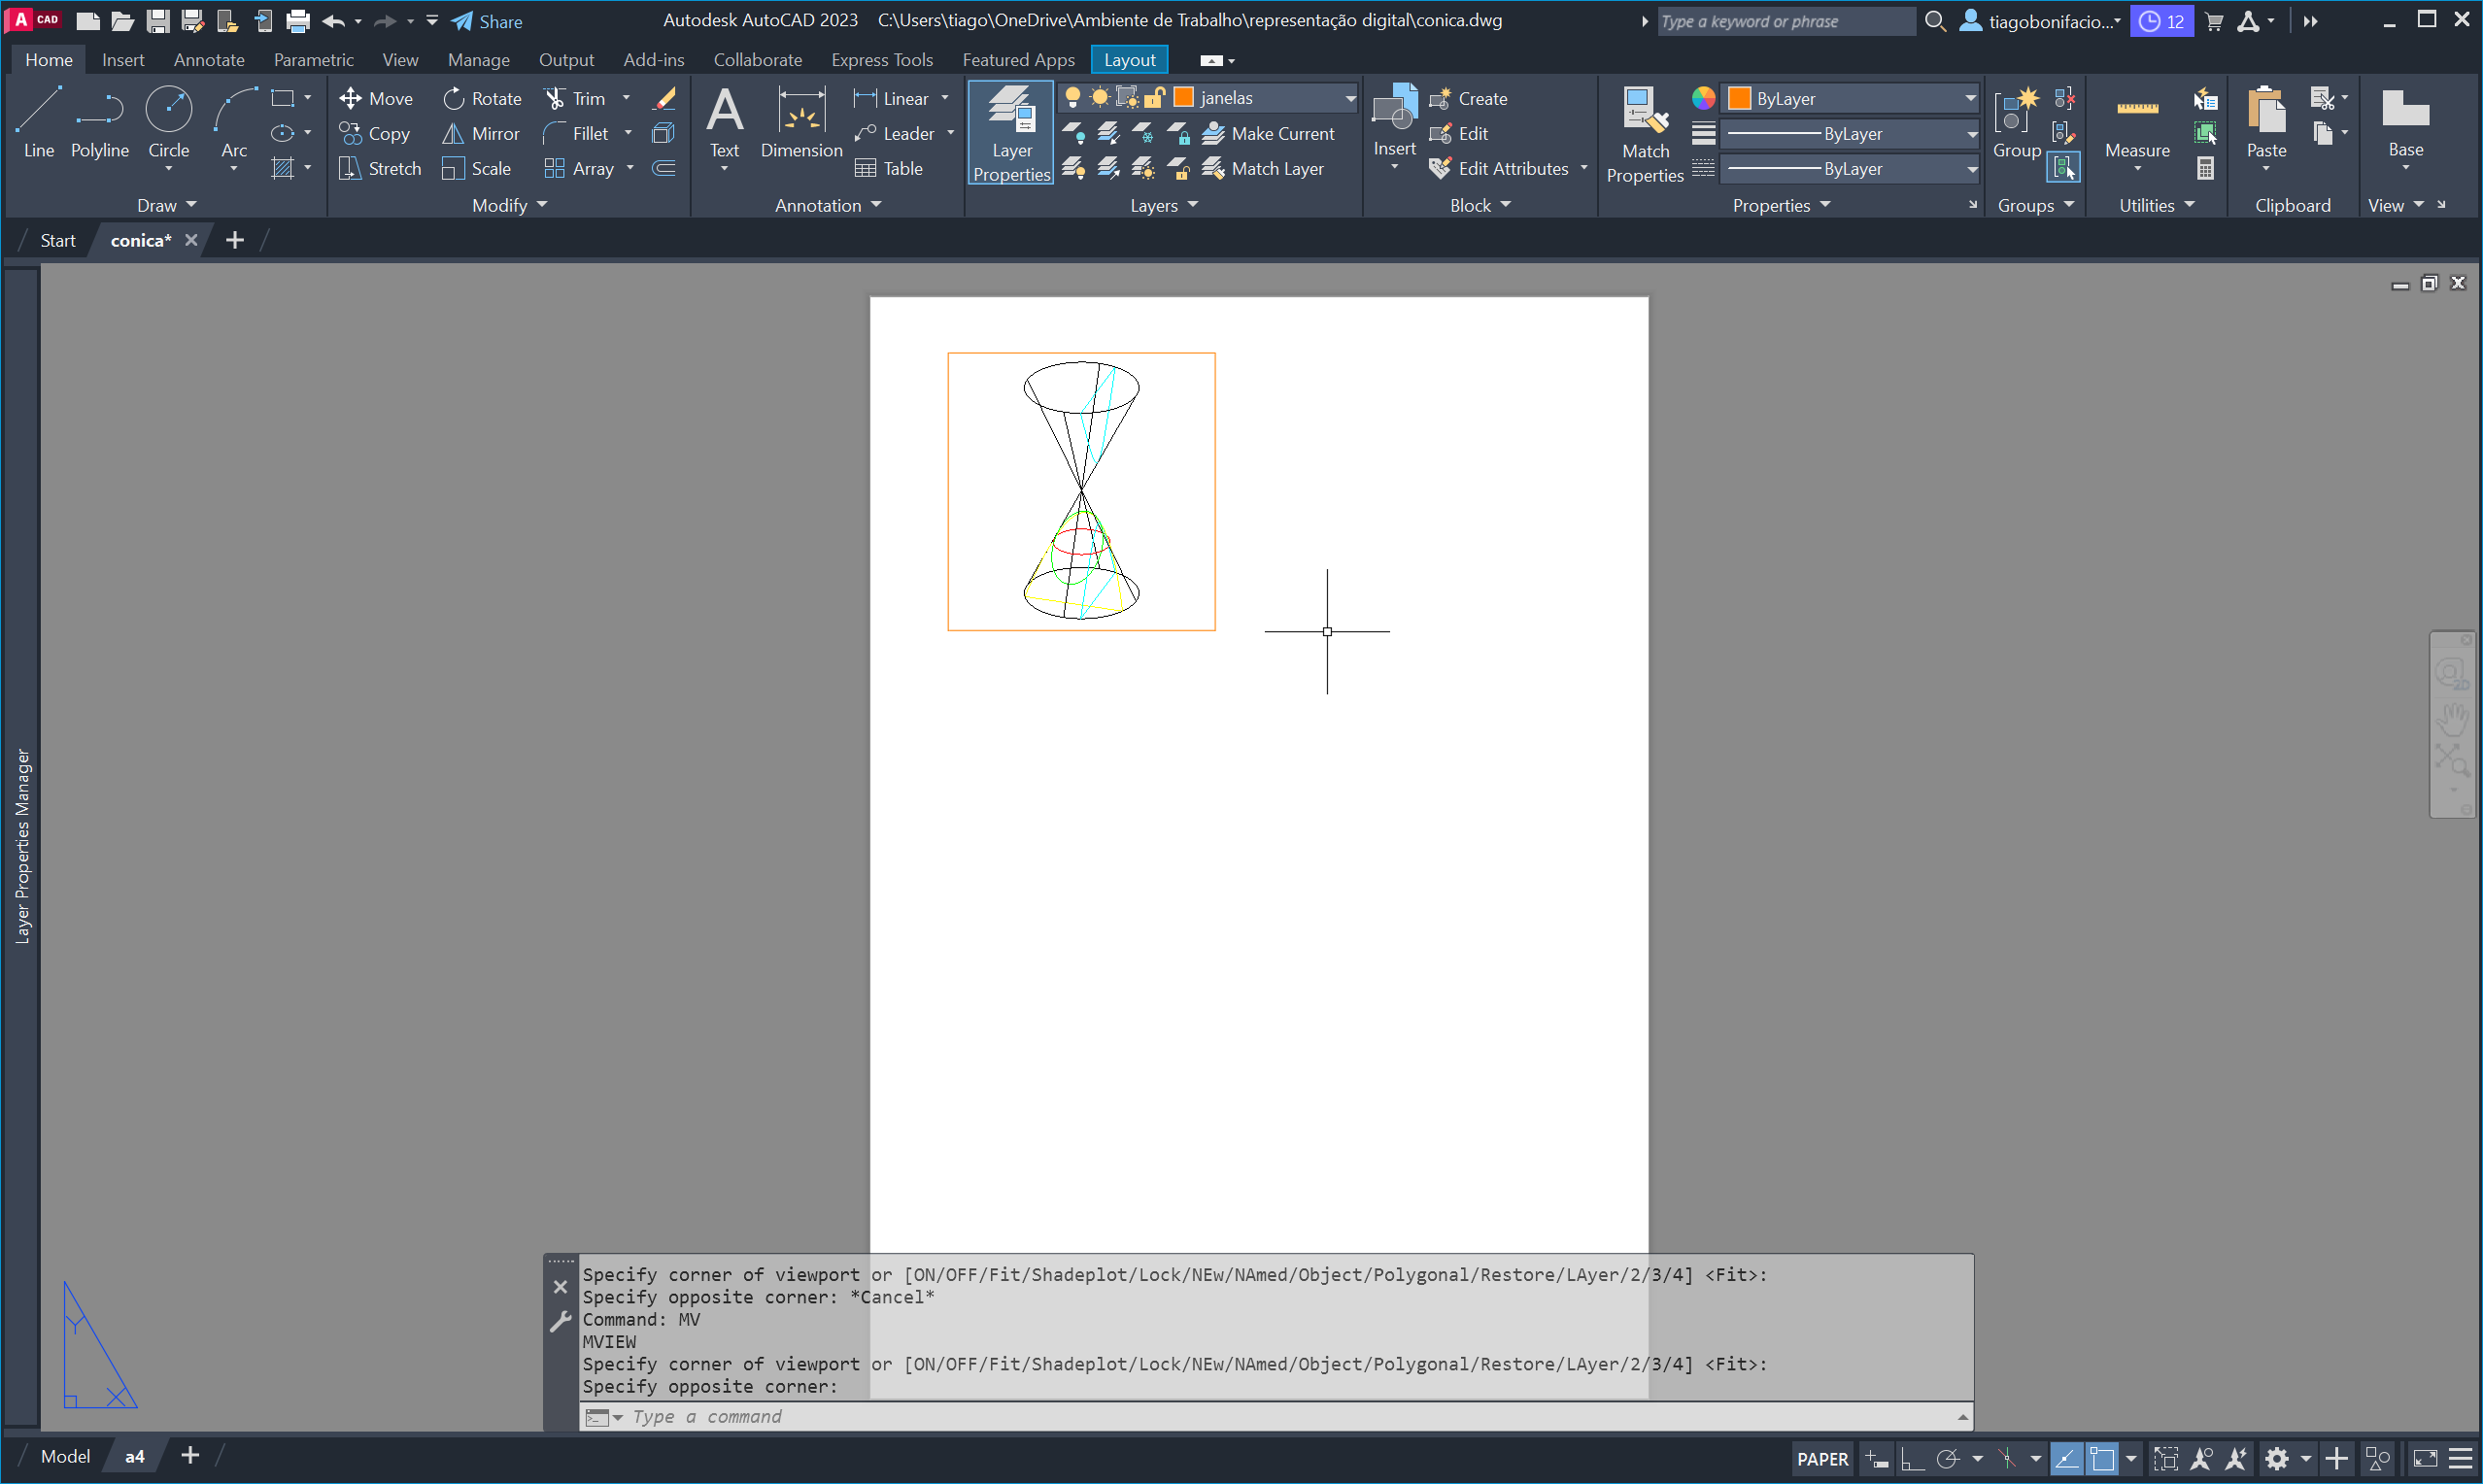Insert a Table annotation
Screen dimensions: 2483x1484
click(x=888, y=168)
